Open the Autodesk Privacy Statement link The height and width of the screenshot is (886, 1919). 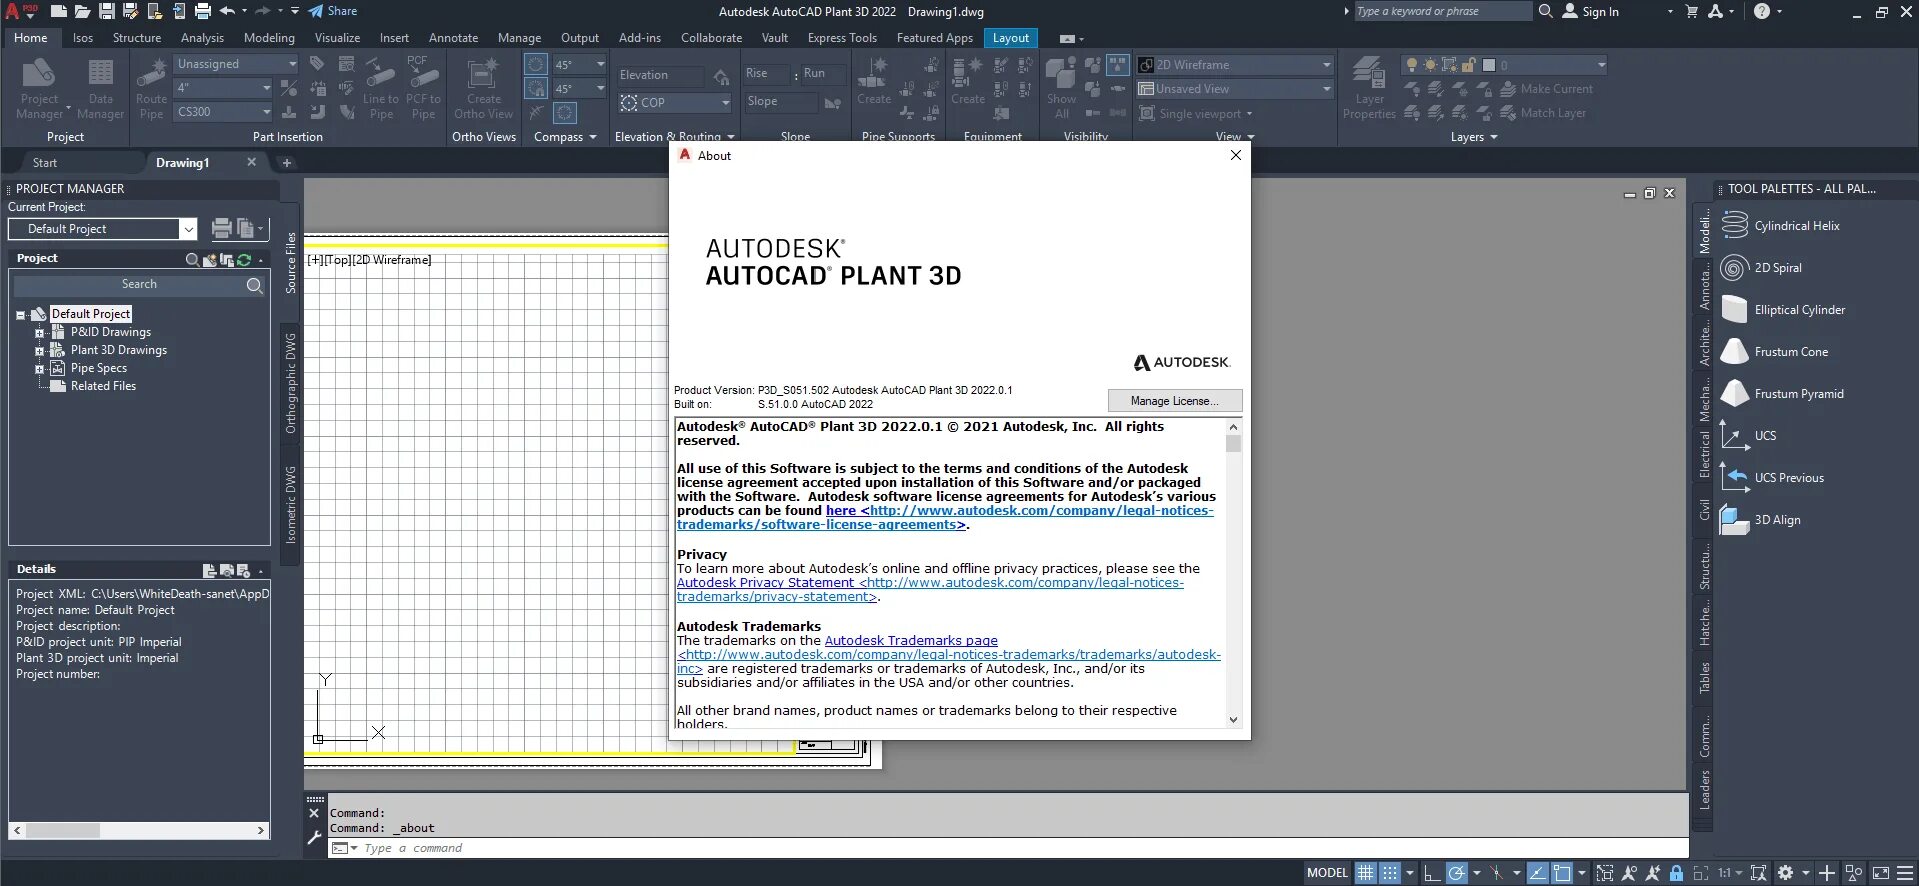pyautogui.click(x=930, y=589)
